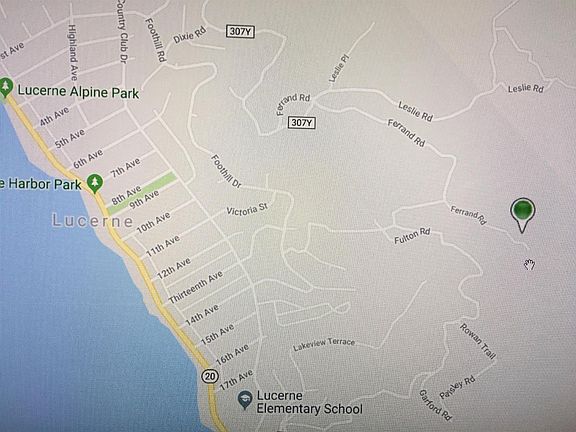This screenshot has width=576, height=432.
Task: Click the Leslie Pl road label
Action: click(339, 68)
